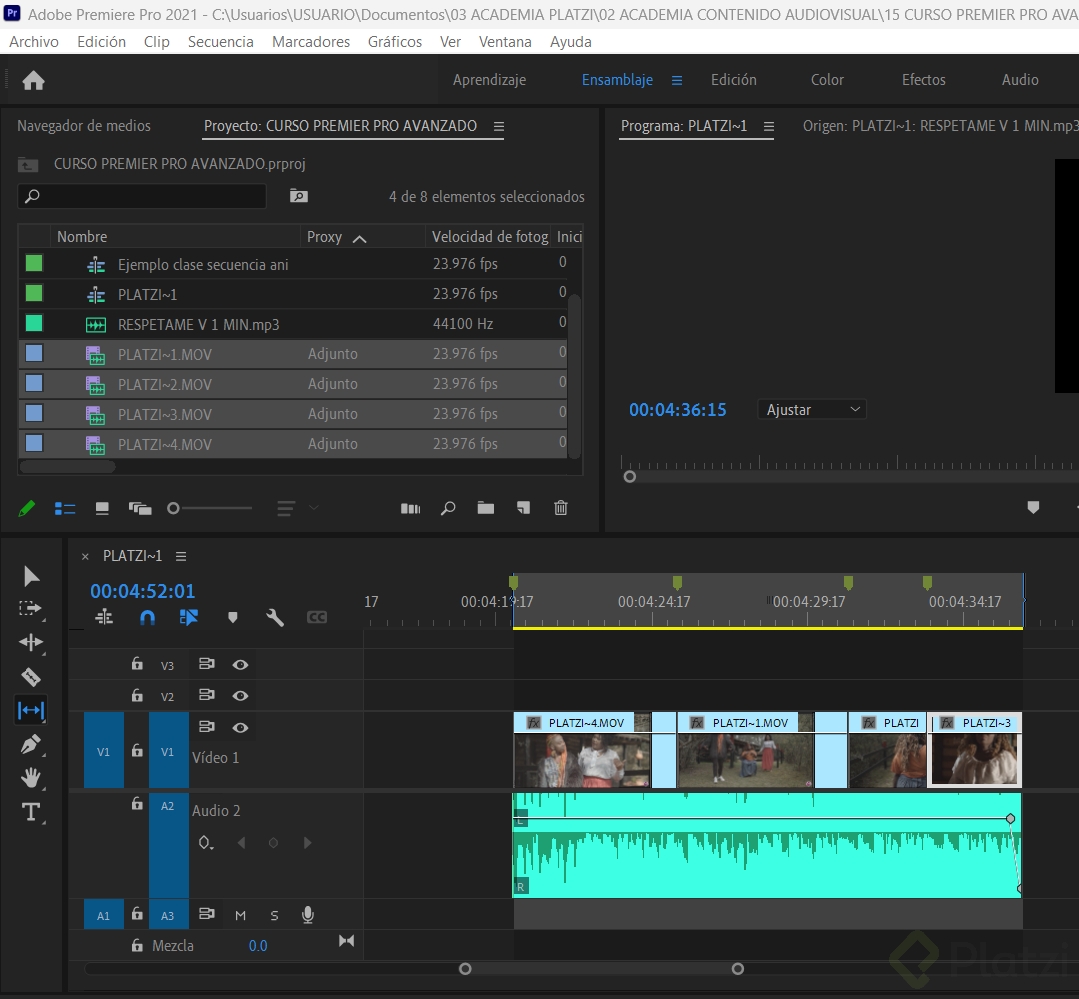Image resolution: width=1079 pixels, height=999 pixels.
Task: Open the Secuencia menu
Action: [220, 42]
